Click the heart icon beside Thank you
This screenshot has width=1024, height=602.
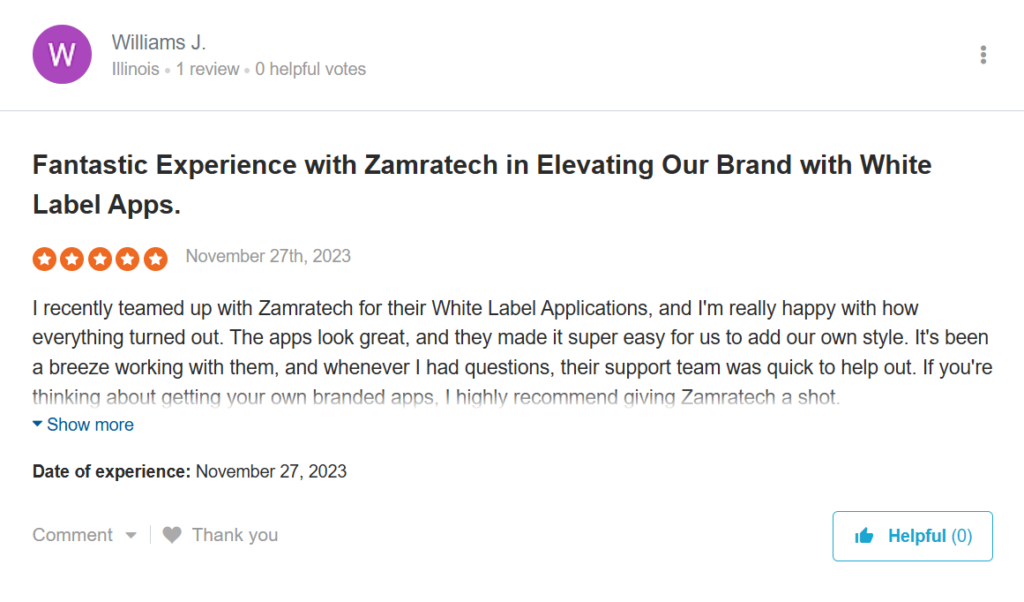point(172,535)
